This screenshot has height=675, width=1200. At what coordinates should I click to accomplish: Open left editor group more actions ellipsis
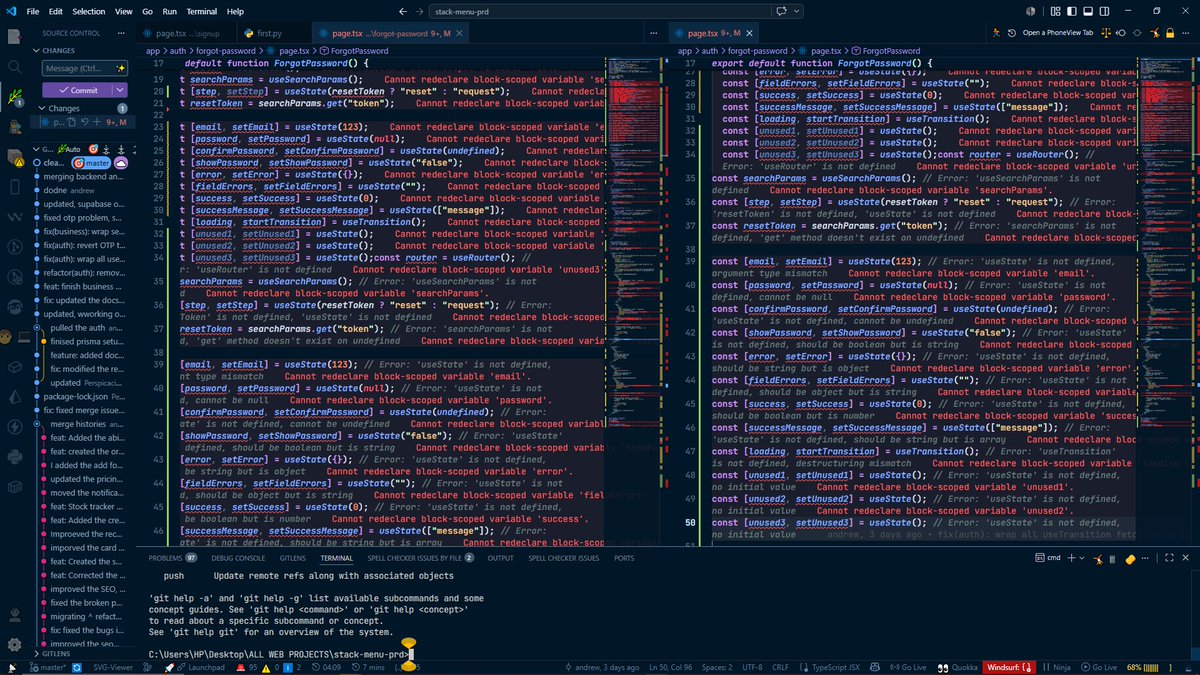(x=653, y=33)
